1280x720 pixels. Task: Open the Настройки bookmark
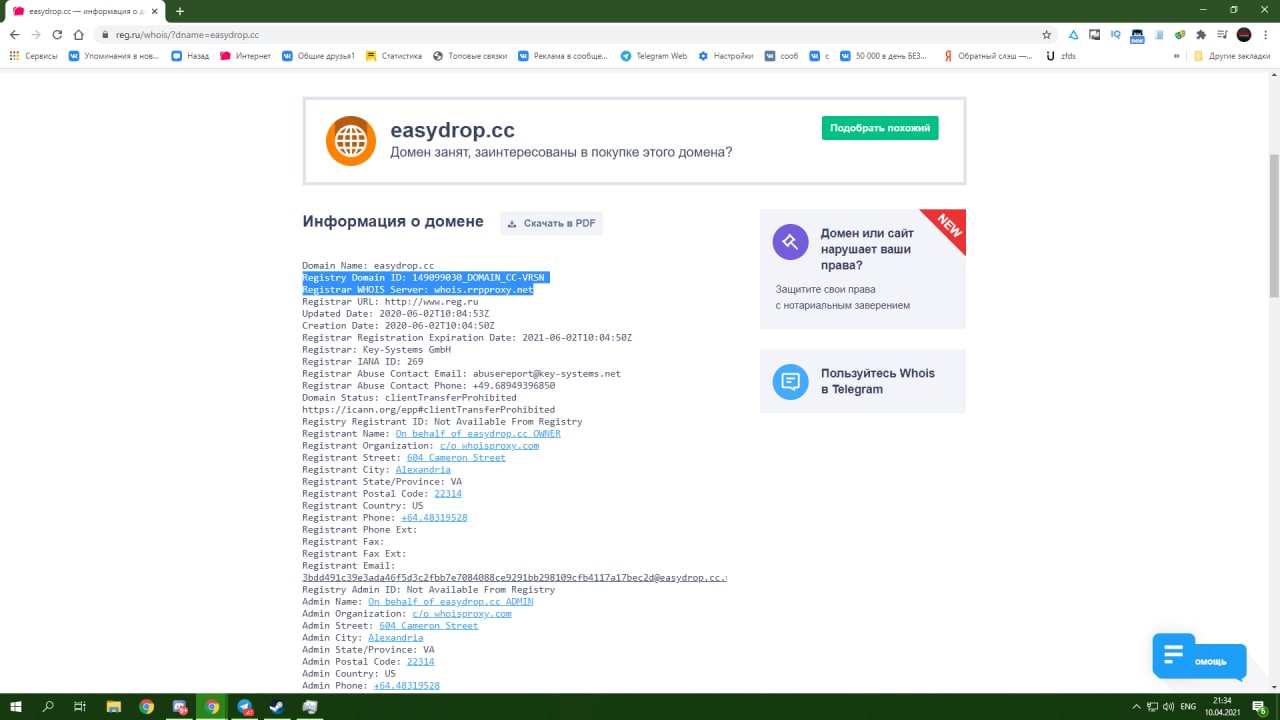(726, 56)
